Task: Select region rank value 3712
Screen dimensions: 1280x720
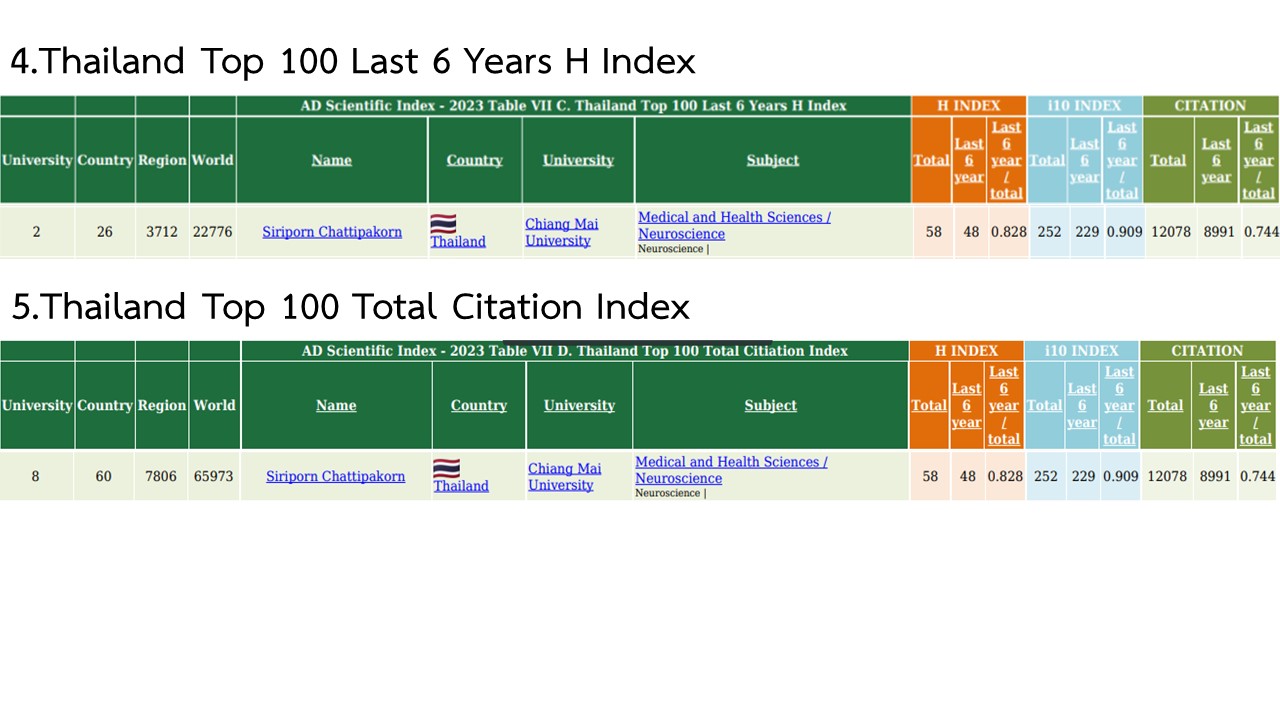Action: pos(162,232)
